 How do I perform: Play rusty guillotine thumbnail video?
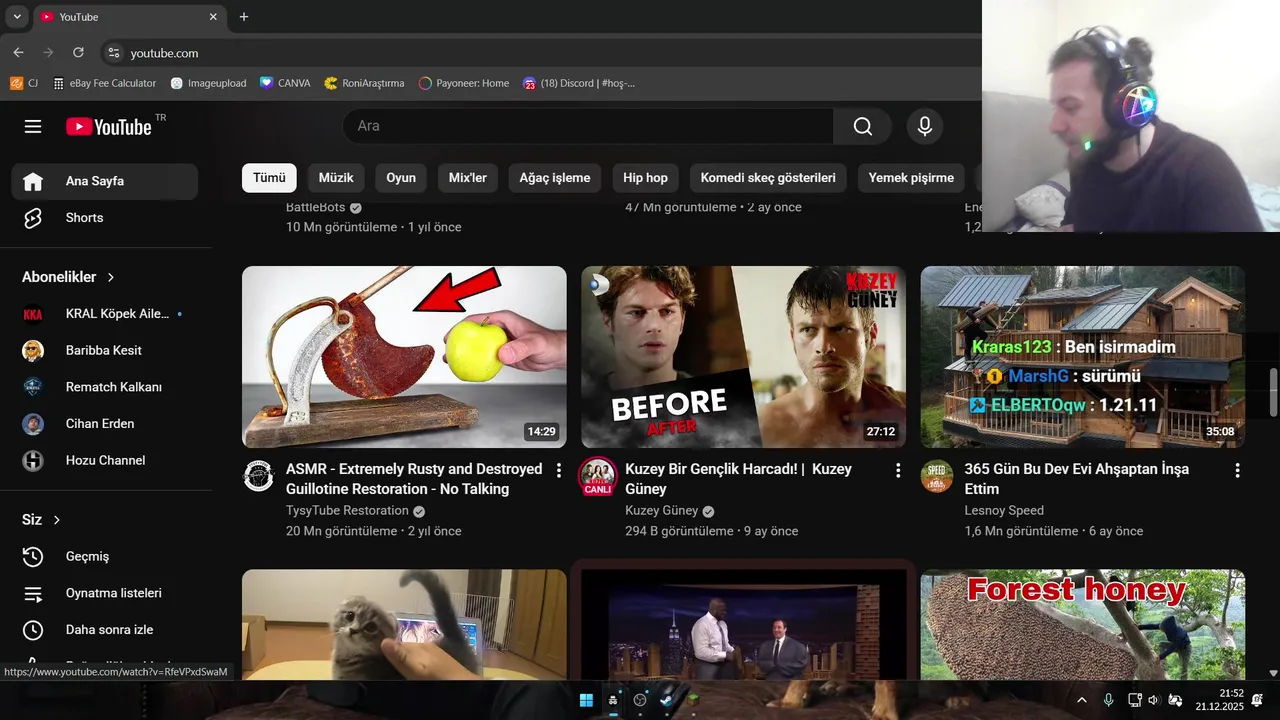[404, 357]
